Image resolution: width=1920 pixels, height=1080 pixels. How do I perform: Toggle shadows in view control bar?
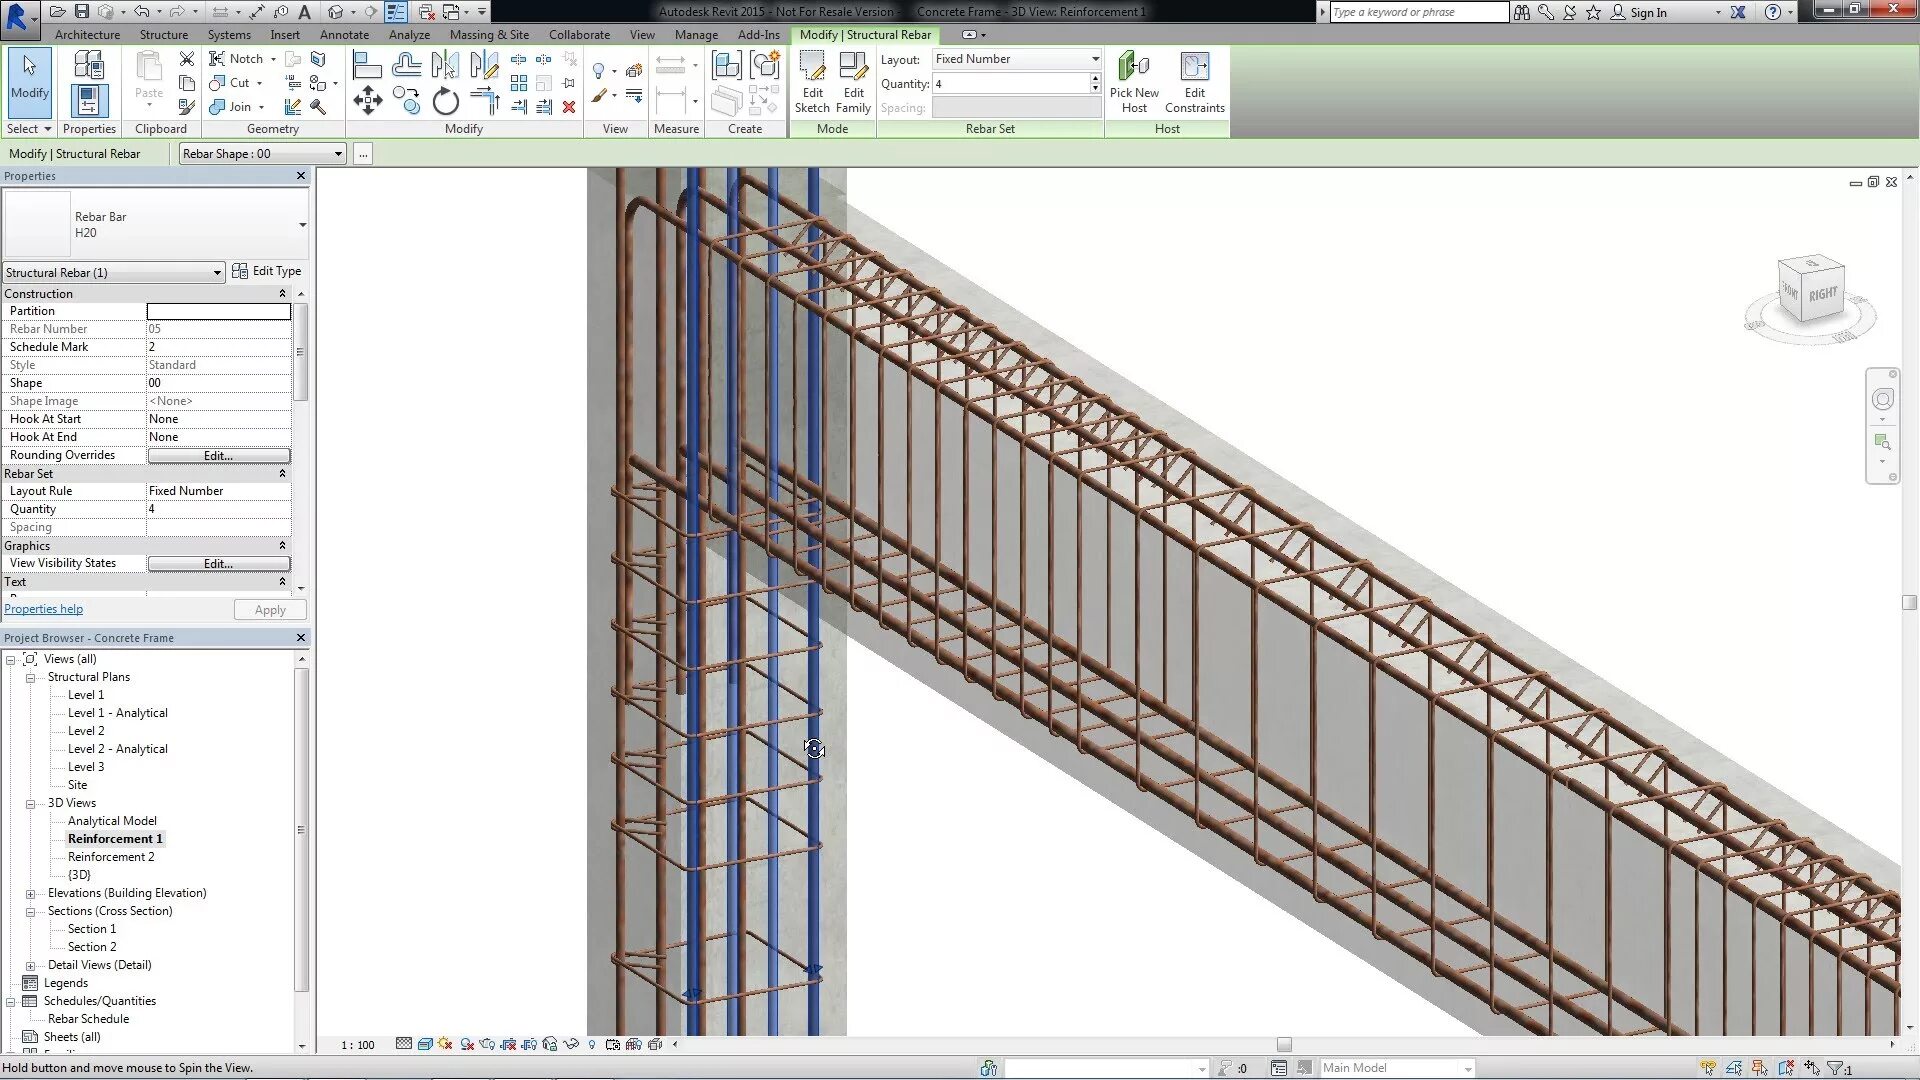click(467, 1044)
